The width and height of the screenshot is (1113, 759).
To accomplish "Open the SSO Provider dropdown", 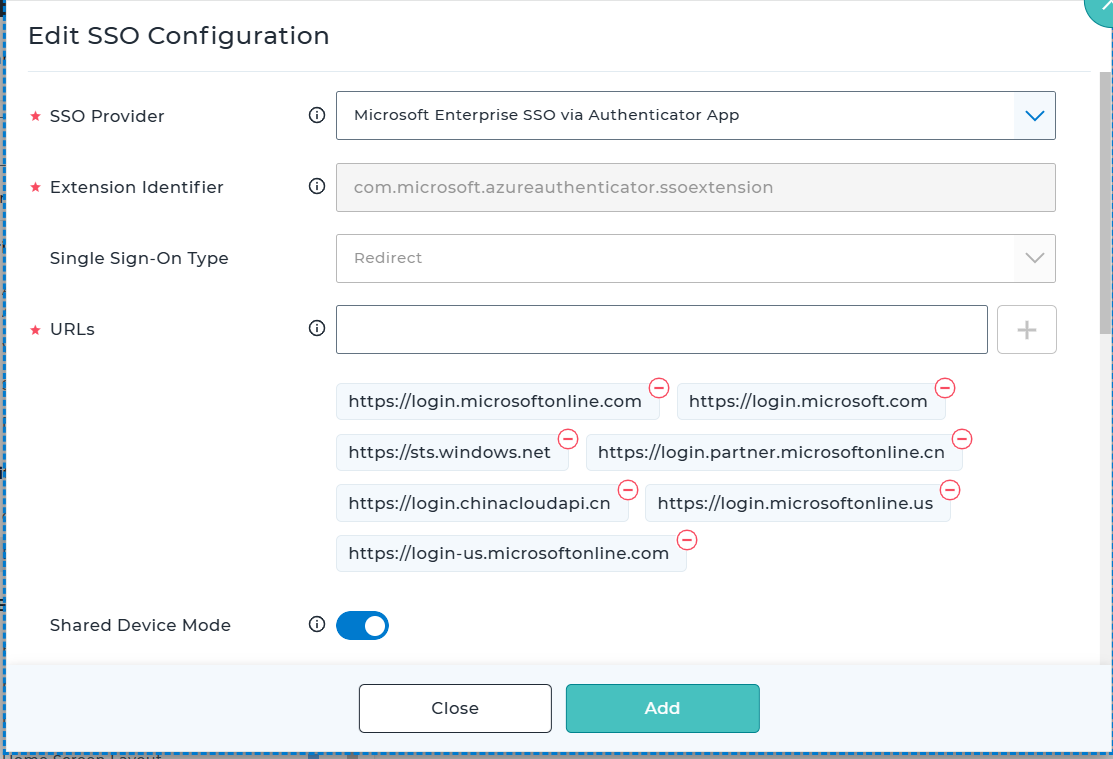I will 696,116.
